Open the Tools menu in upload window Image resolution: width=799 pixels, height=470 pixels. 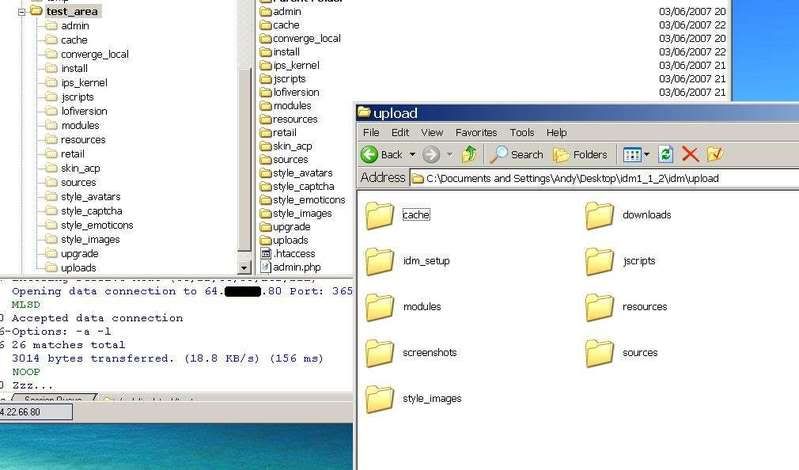[x=522, y=133]
